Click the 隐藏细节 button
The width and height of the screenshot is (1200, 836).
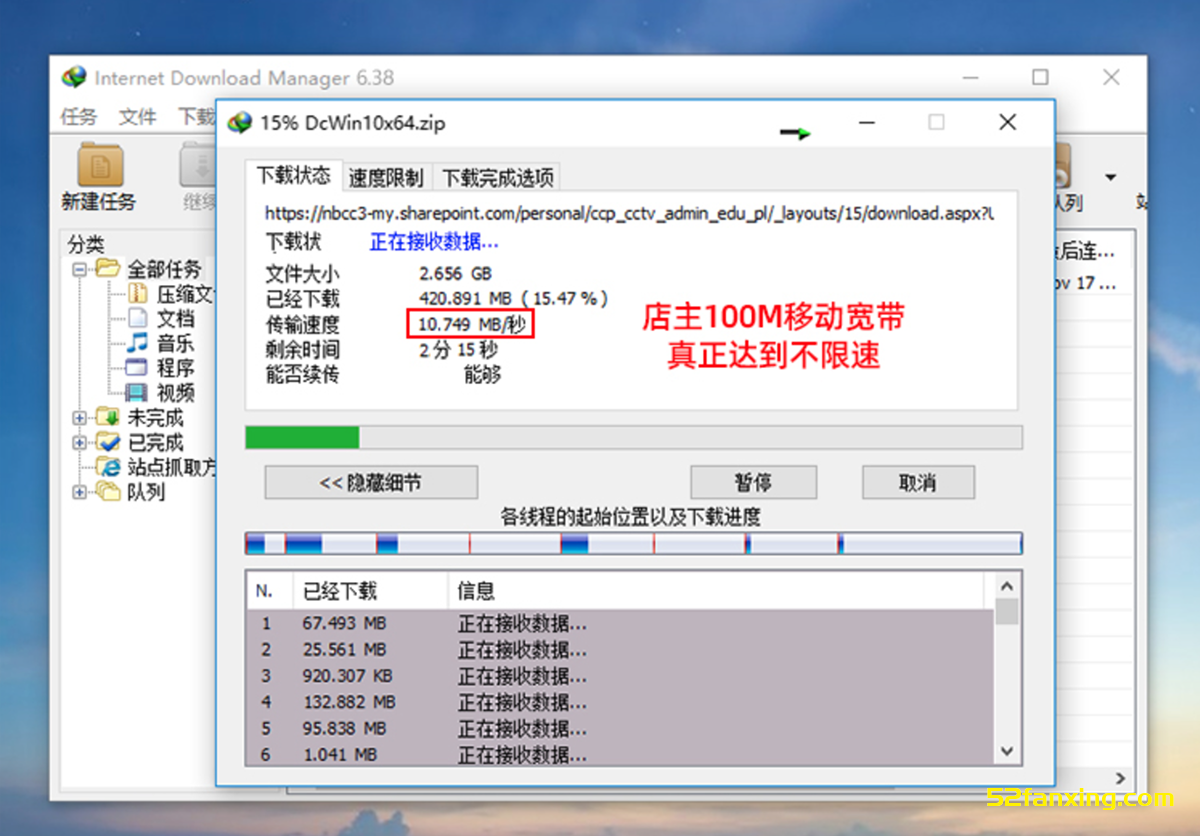click(x=371, y=483)
